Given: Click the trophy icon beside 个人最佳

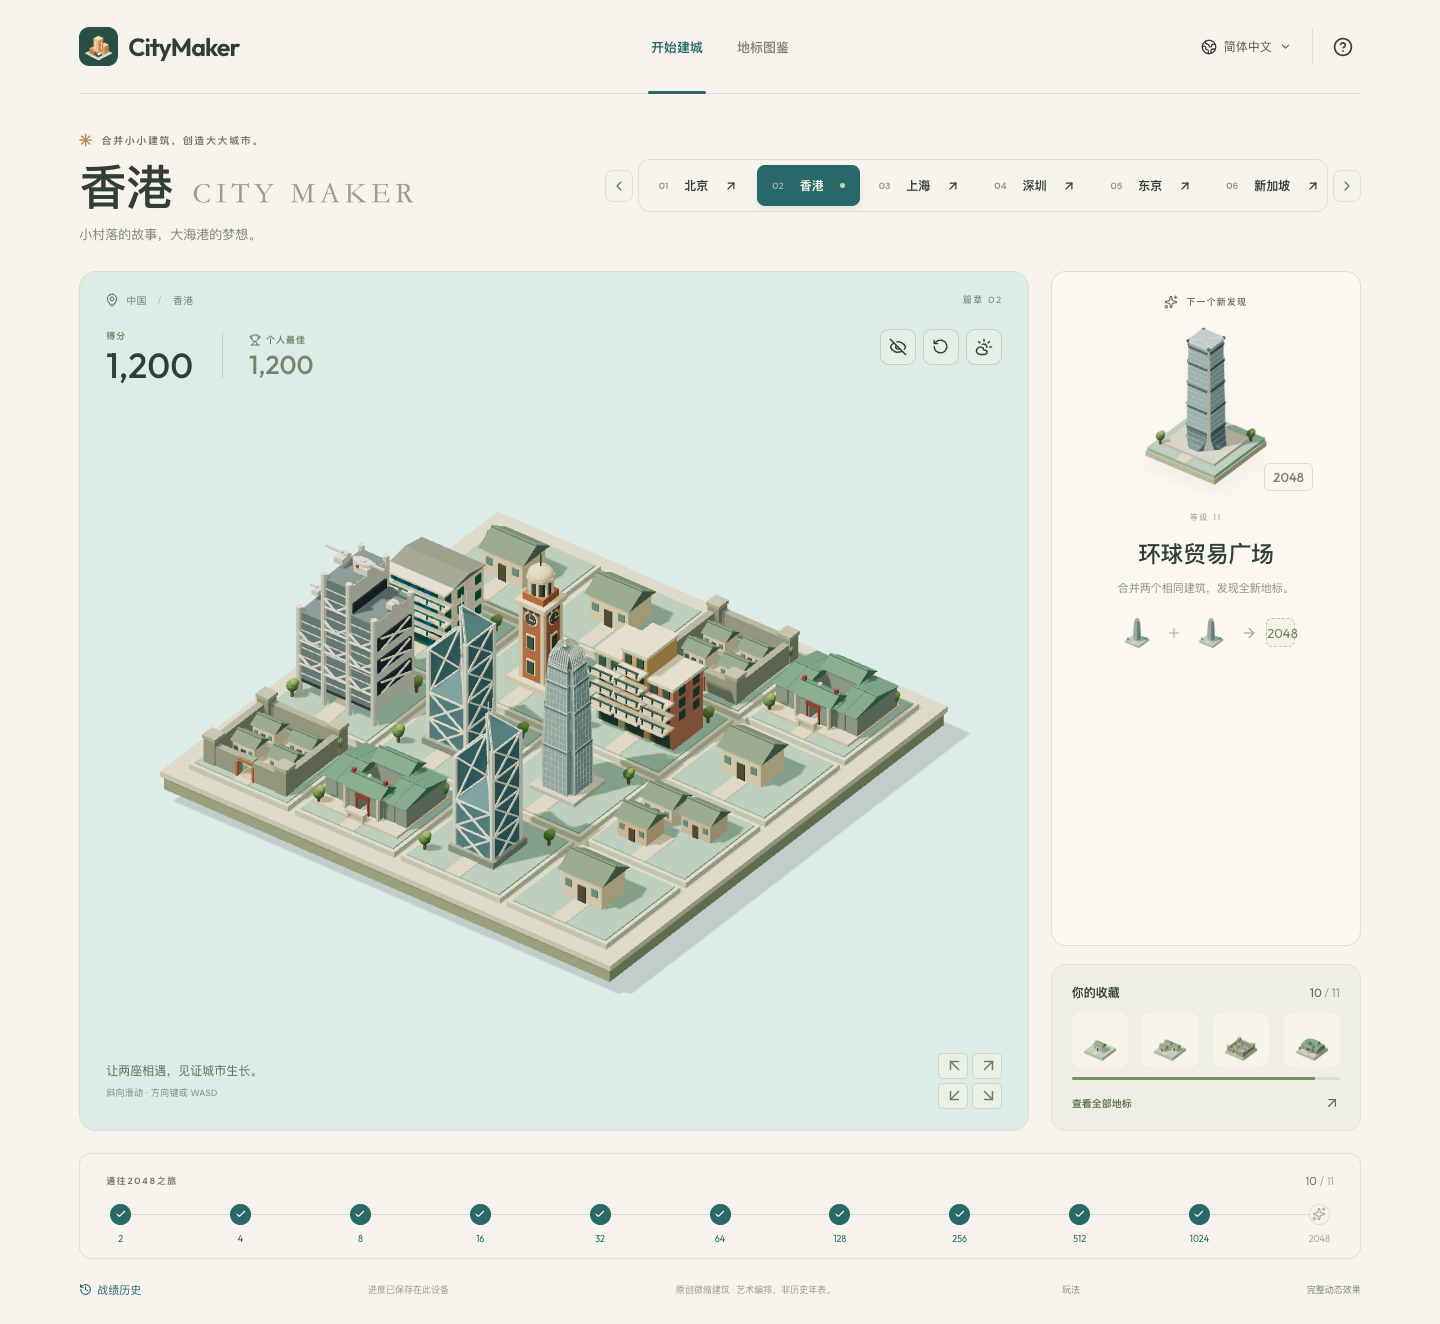Looking at the screenshot, I should (255, 340).
